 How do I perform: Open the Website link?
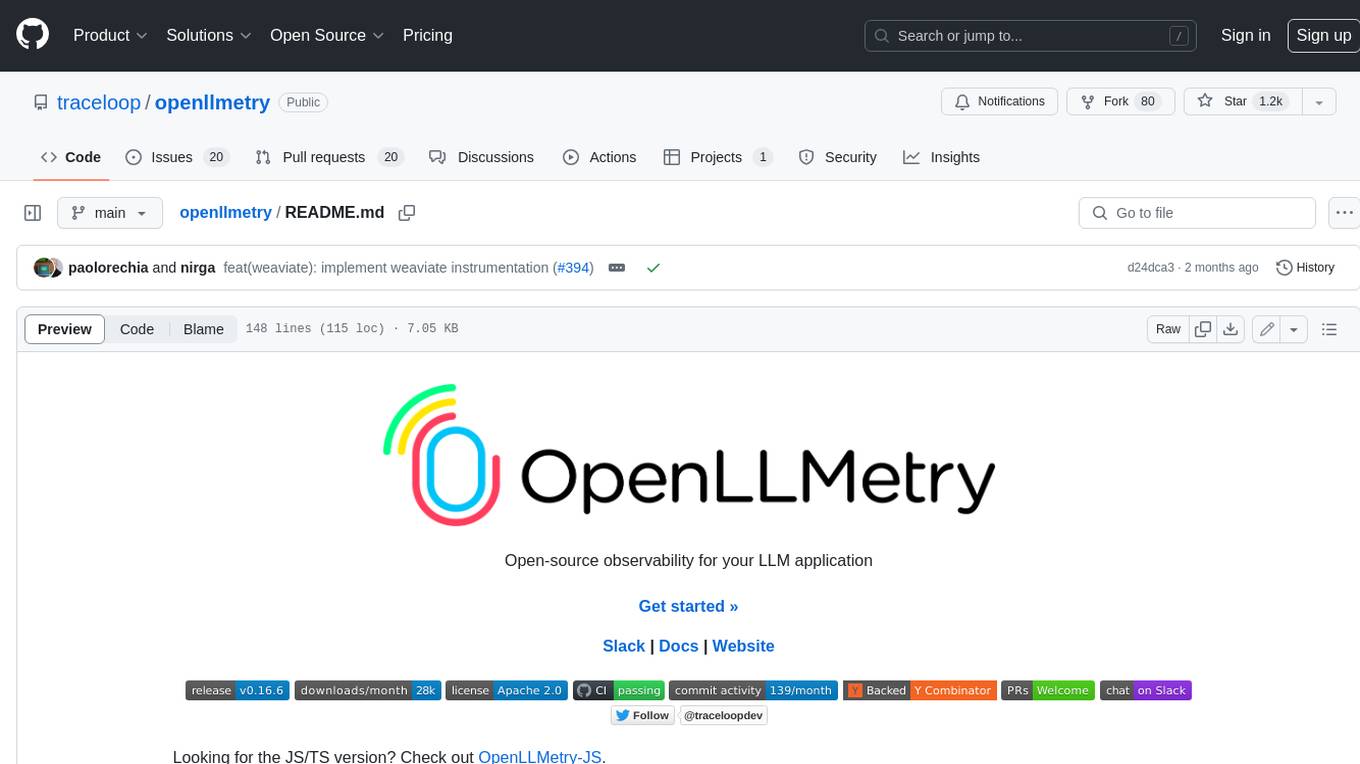coord(743,646)
